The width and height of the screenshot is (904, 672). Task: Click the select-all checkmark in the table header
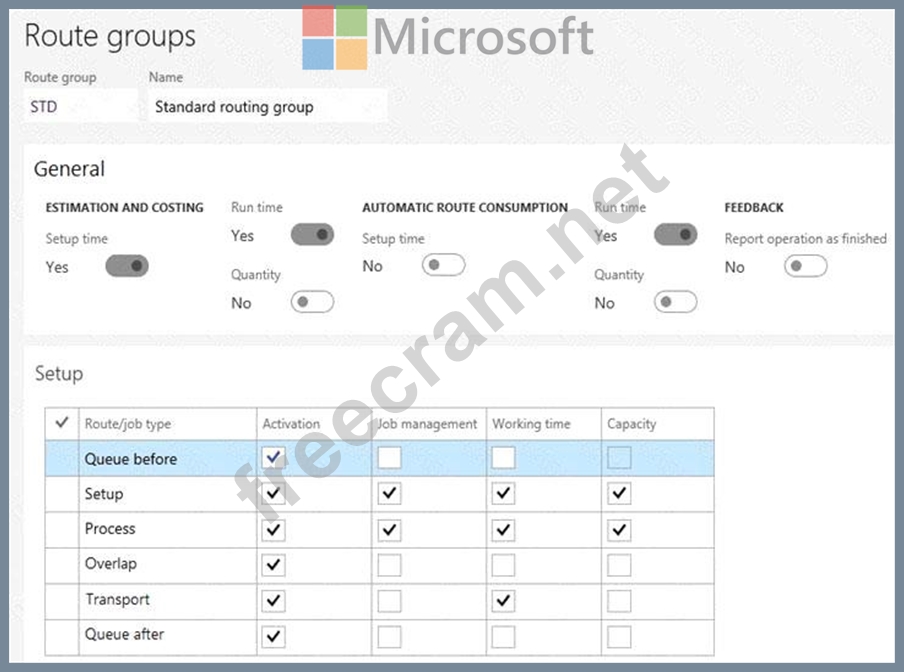click(62, 423)
